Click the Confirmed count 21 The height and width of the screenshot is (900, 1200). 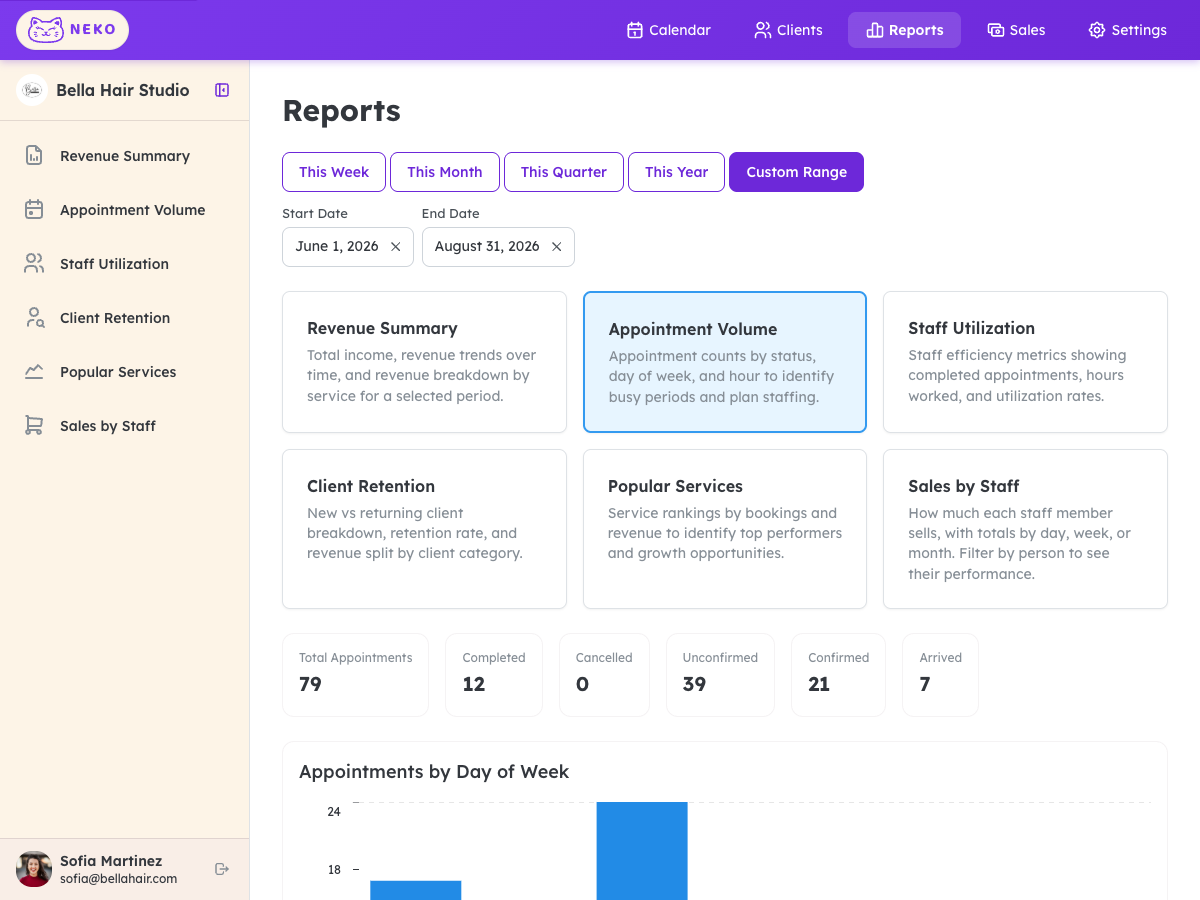point(819,684)
